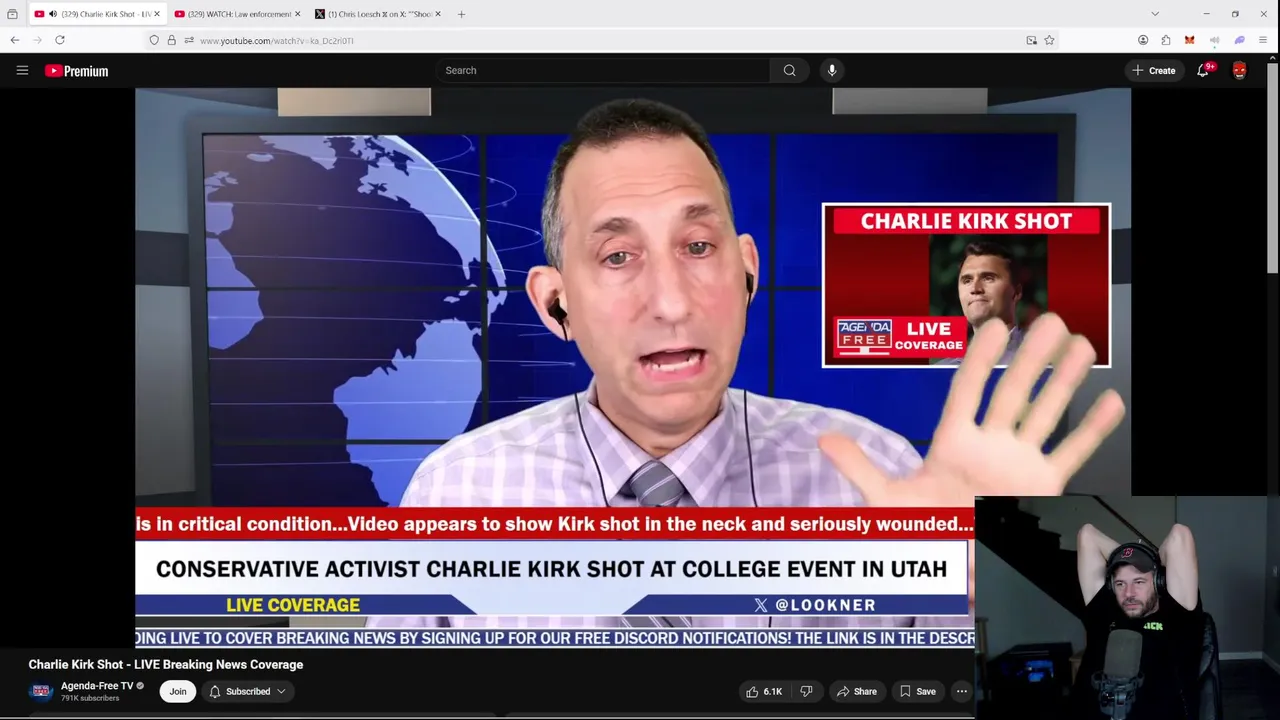The width and height of the screenshot is (1280, 720).
Task: Open browser extensions puzzle icon
Action: click(1166, 40)
